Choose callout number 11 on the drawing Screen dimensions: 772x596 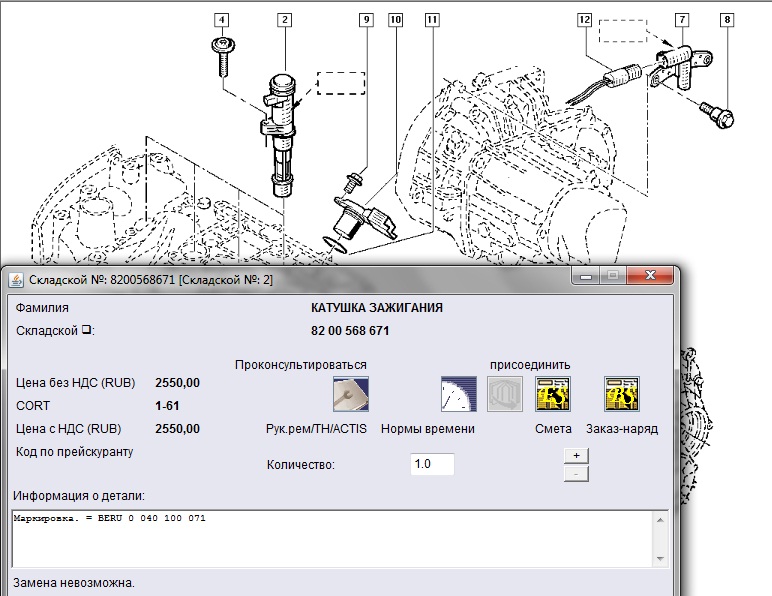click(x=431, y=19)
